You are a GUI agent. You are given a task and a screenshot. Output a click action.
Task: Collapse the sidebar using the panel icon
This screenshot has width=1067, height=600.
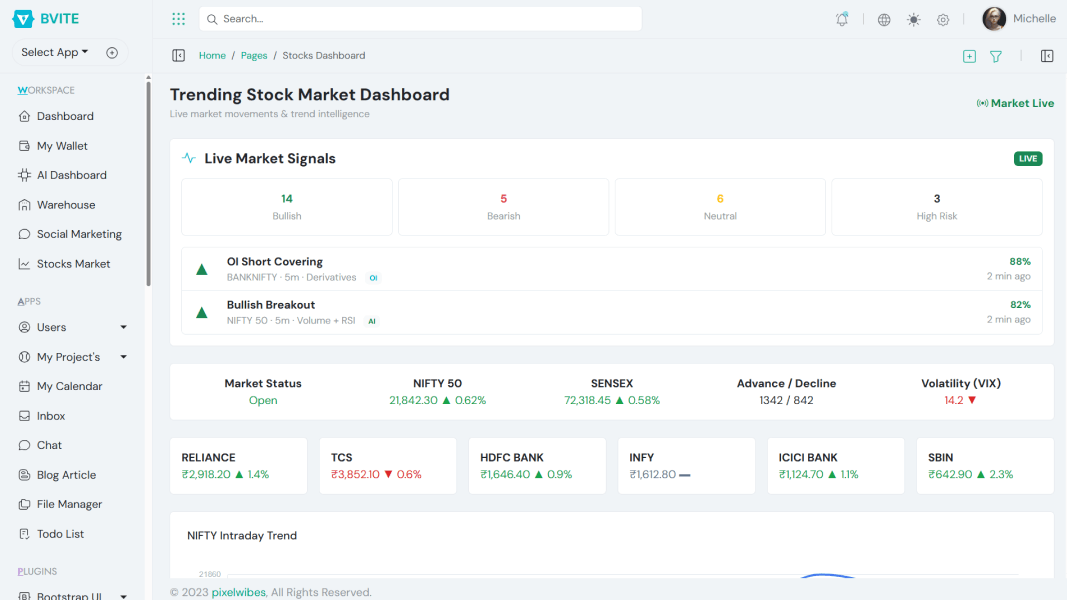[x=178, y=55]
